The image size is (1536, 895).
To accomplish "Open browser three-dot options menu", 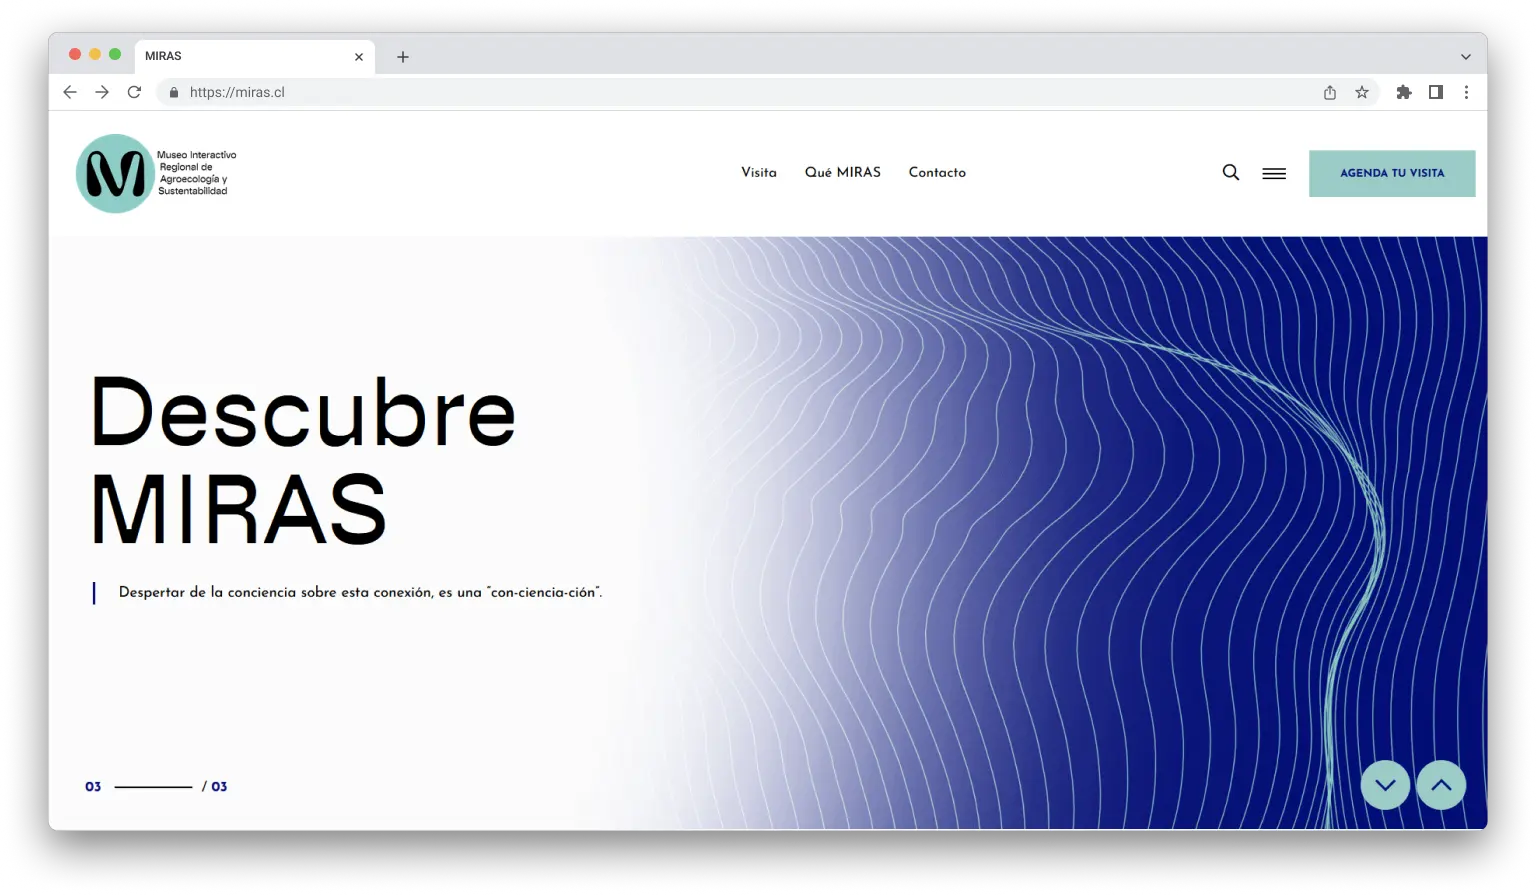I will click(x=1466, y=92).
